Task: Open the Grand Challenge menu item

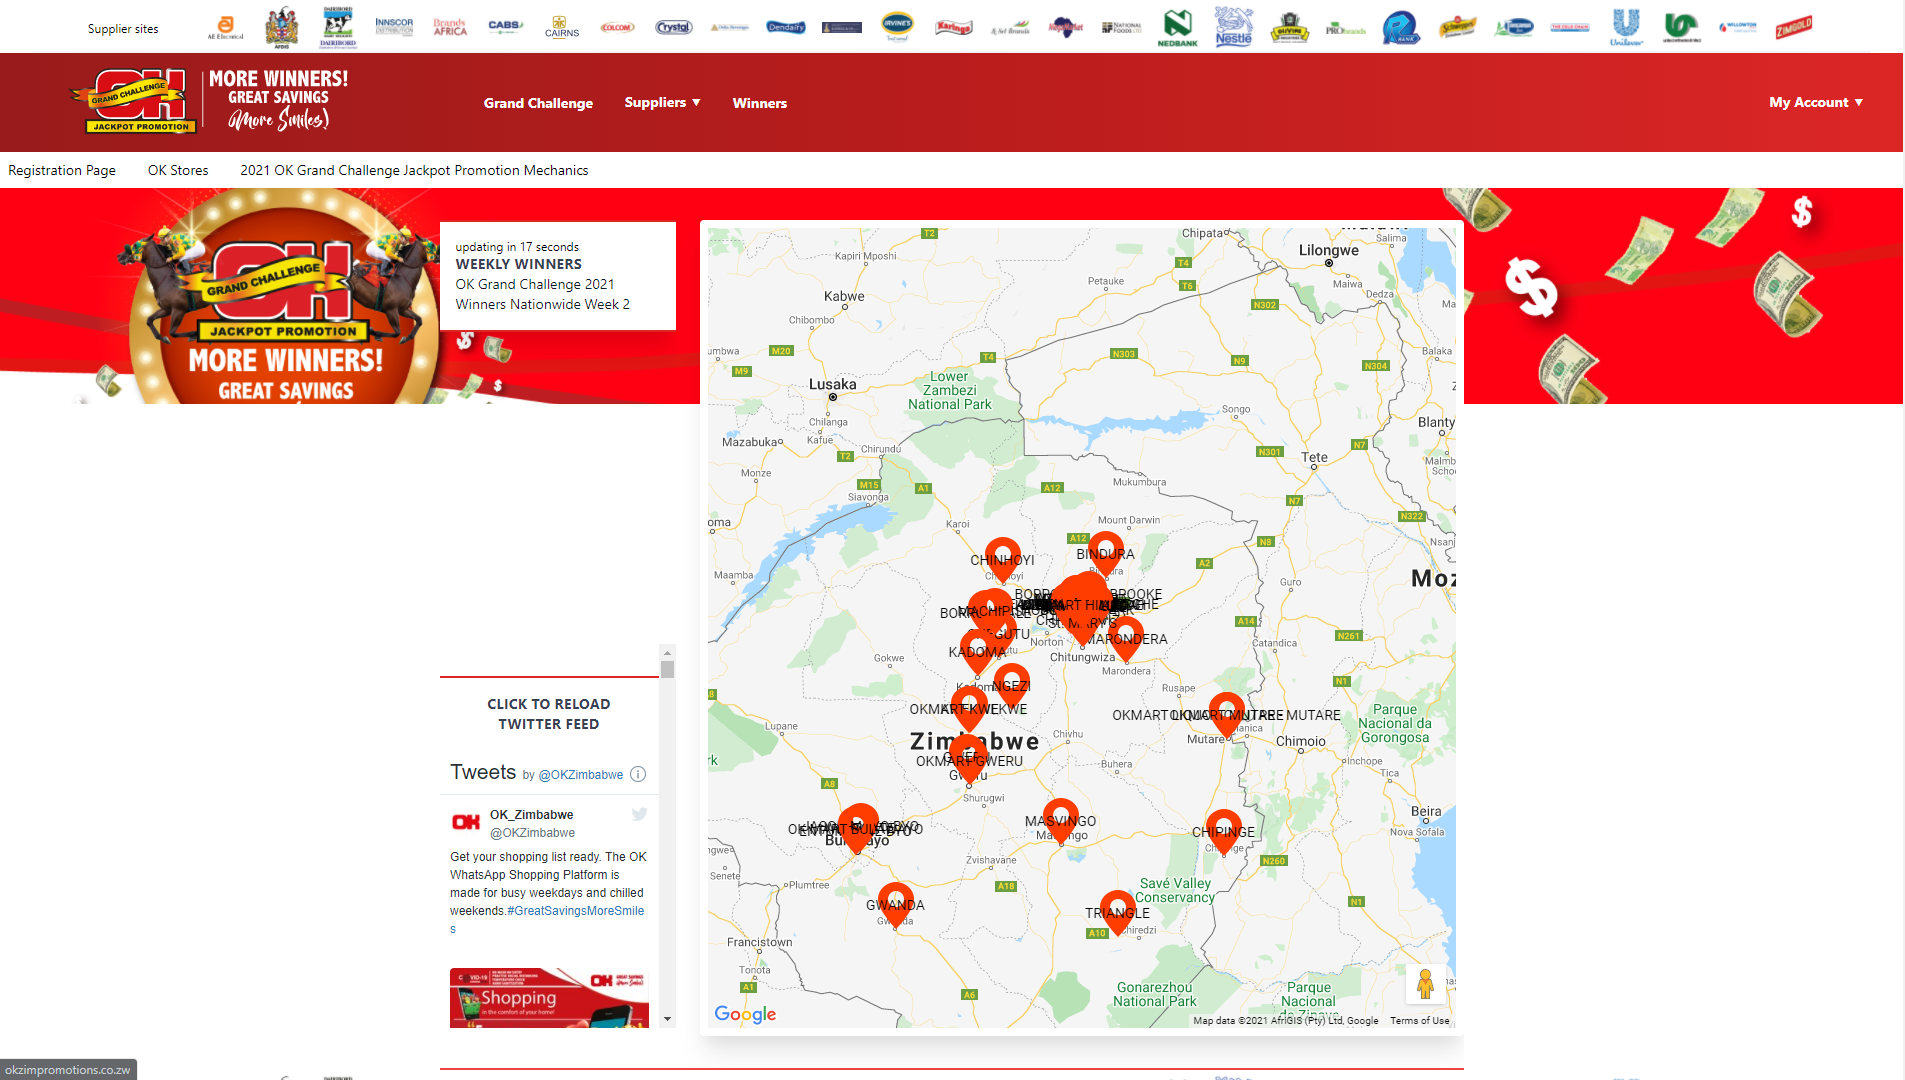Action: (538, 103)
